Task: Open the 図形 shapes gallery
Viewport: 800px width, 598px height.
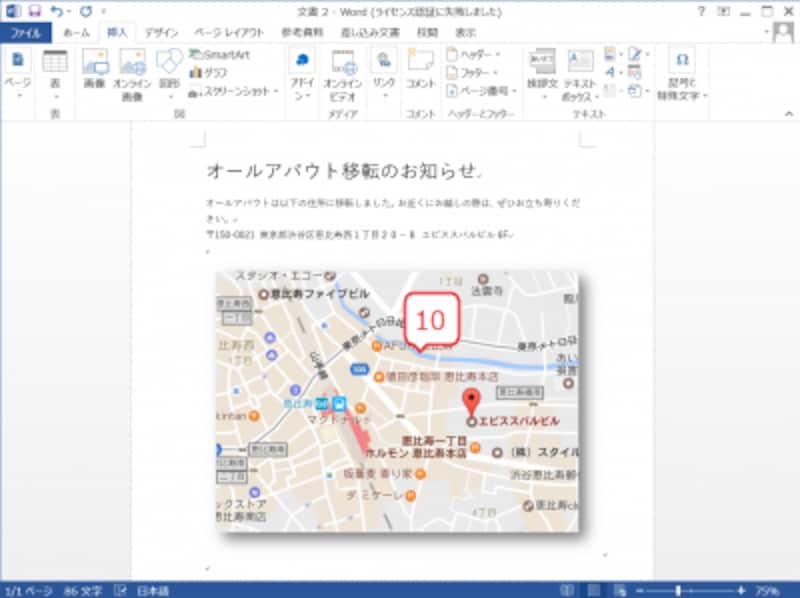Action: (169, 74)
